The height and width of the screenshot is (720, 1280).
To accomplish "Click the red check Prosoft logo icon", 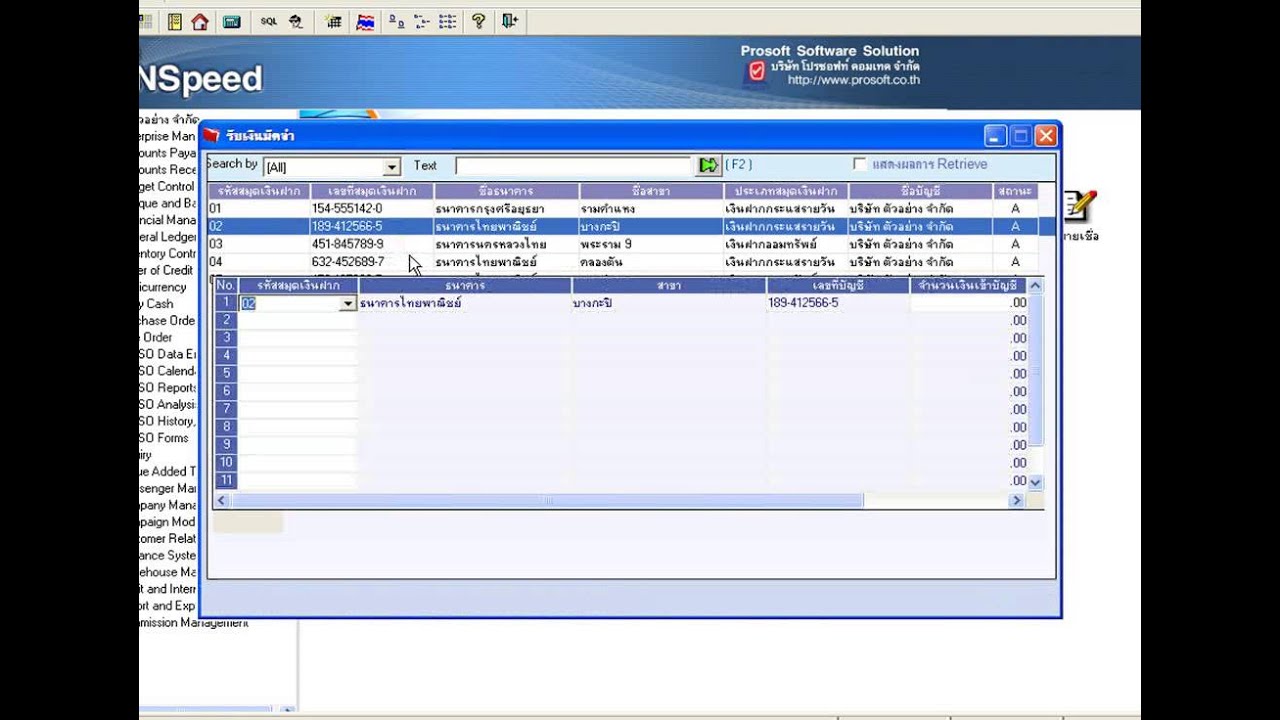I will point(757,71).
